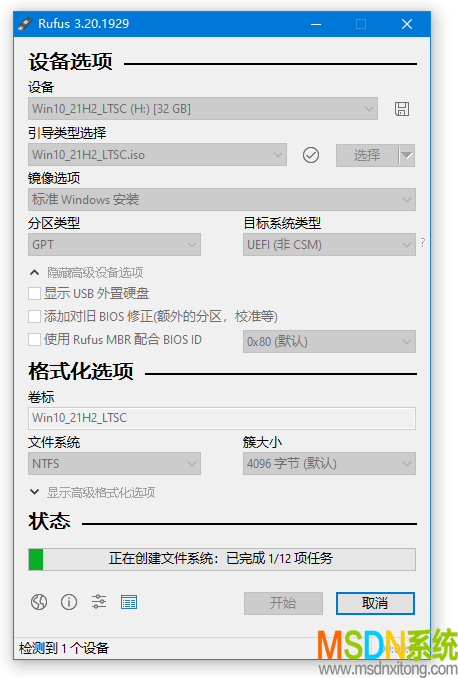The width and height of the screenshot is (458, 678).
Task: Click the 开始 button
Action: (283, 603)
